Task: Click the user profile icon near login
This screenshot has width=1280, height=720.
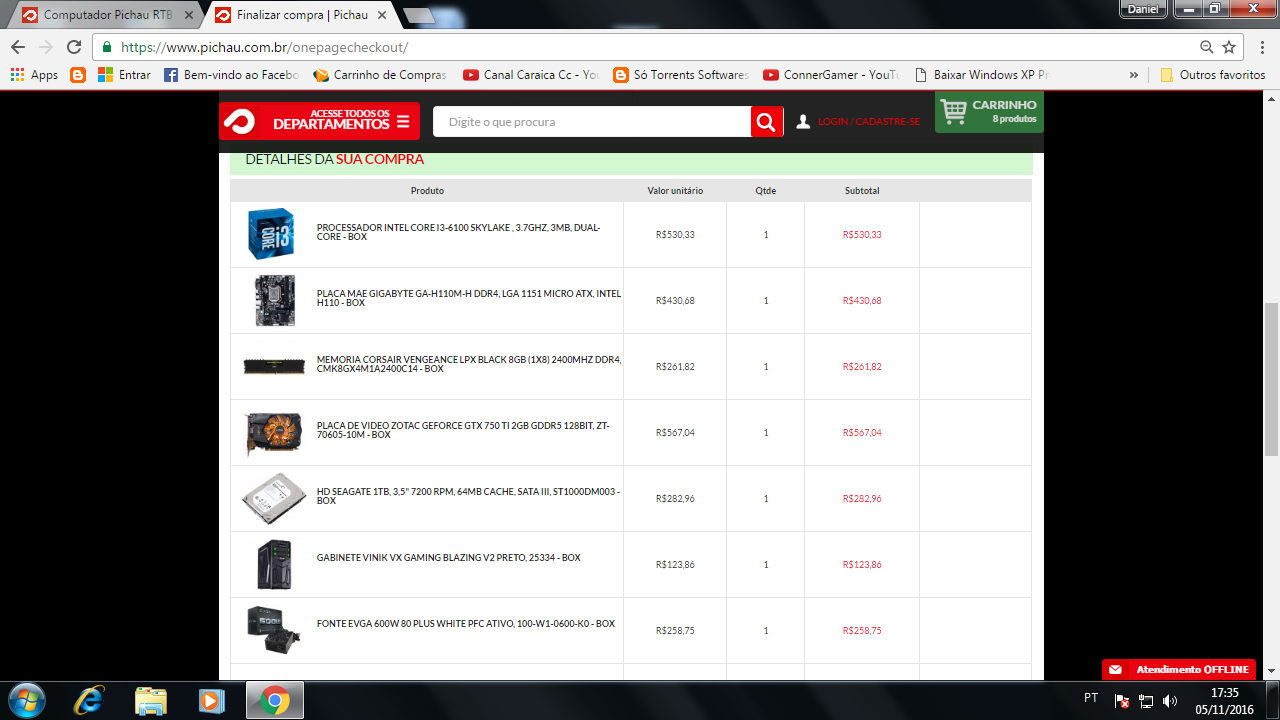Action: tap(803, 122)
